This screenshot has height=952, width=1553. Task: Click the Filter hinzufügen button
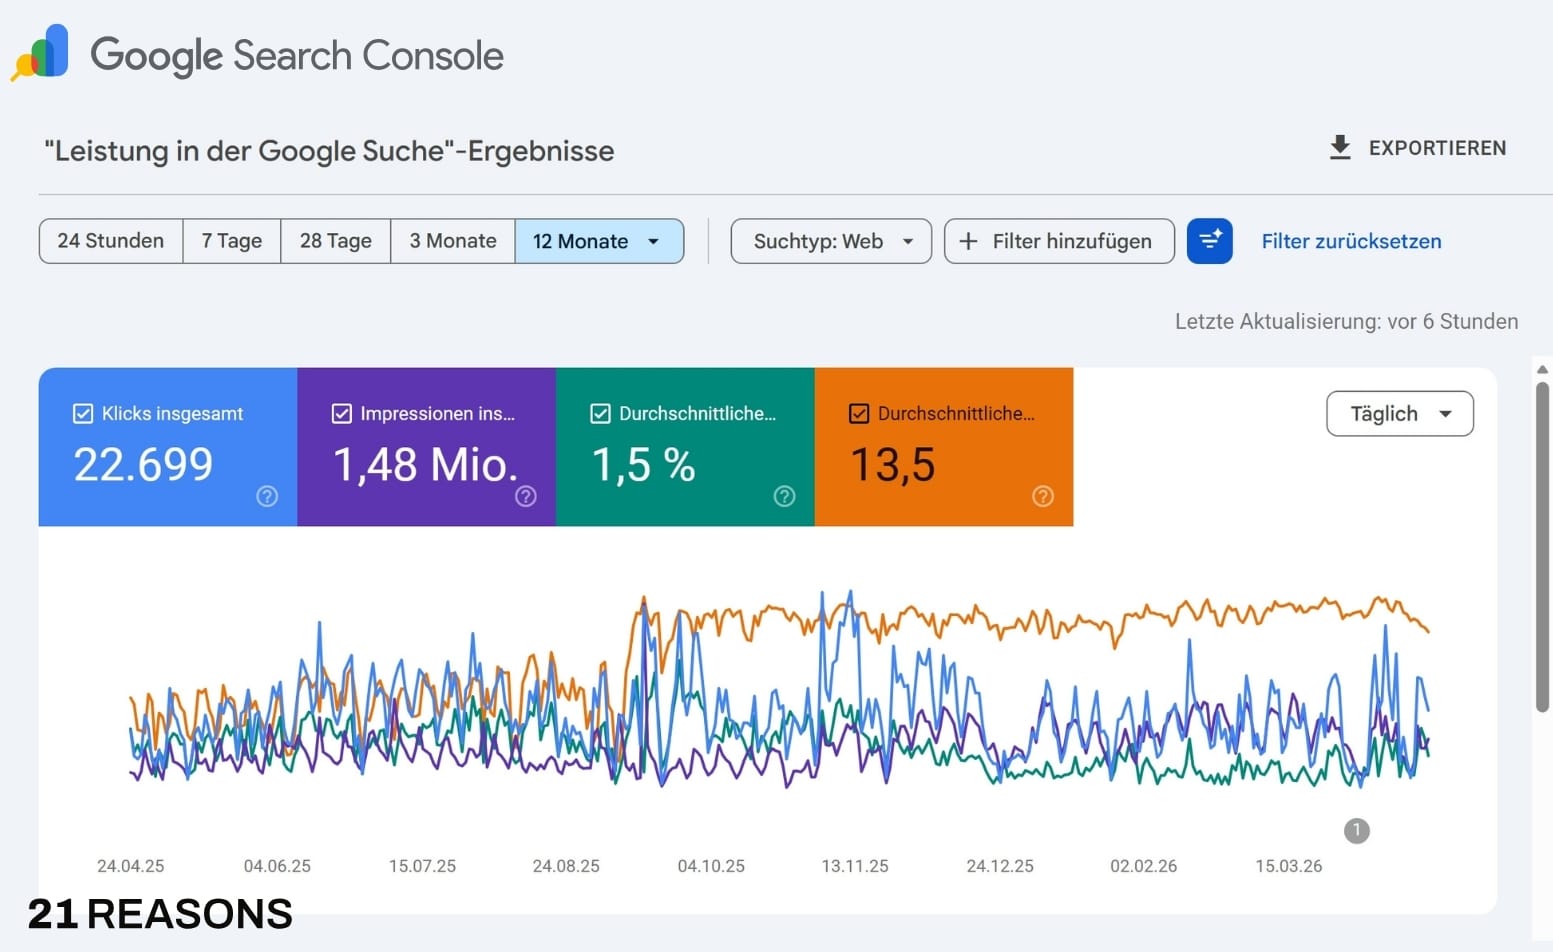[x=1059, y=241]
